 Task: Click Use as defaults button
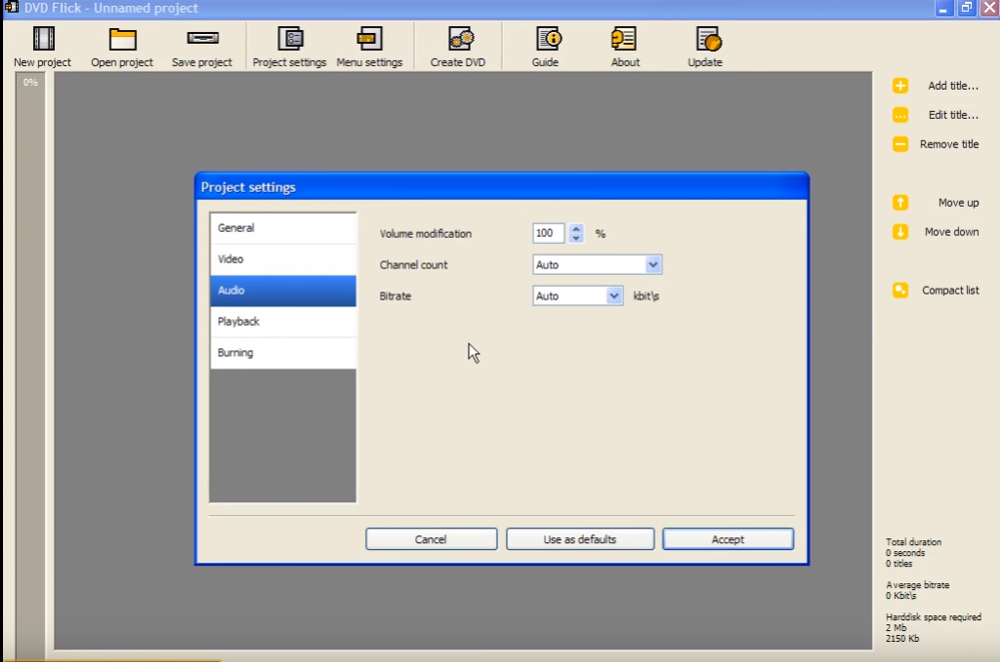(x=580, y=539)
